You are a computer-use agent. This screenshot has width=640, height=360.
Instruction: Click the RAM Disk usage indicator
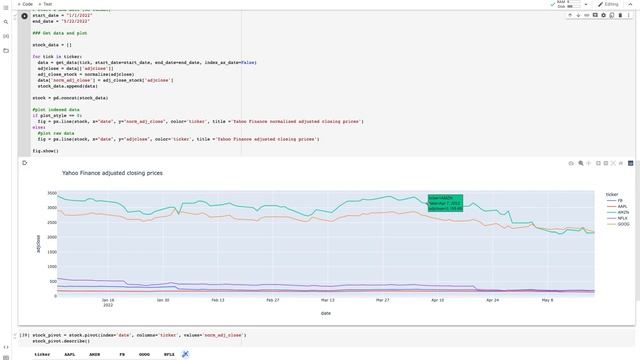click(x=569, y=4)
